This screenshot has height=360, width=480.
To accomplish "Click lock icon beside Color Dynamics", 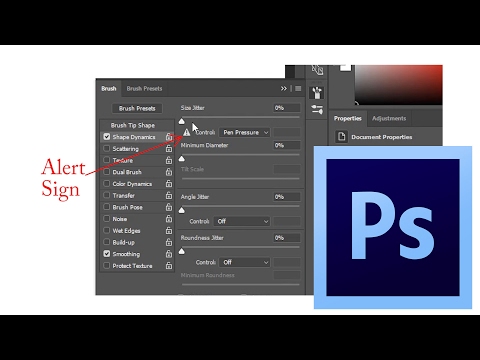I will [169, 183].
